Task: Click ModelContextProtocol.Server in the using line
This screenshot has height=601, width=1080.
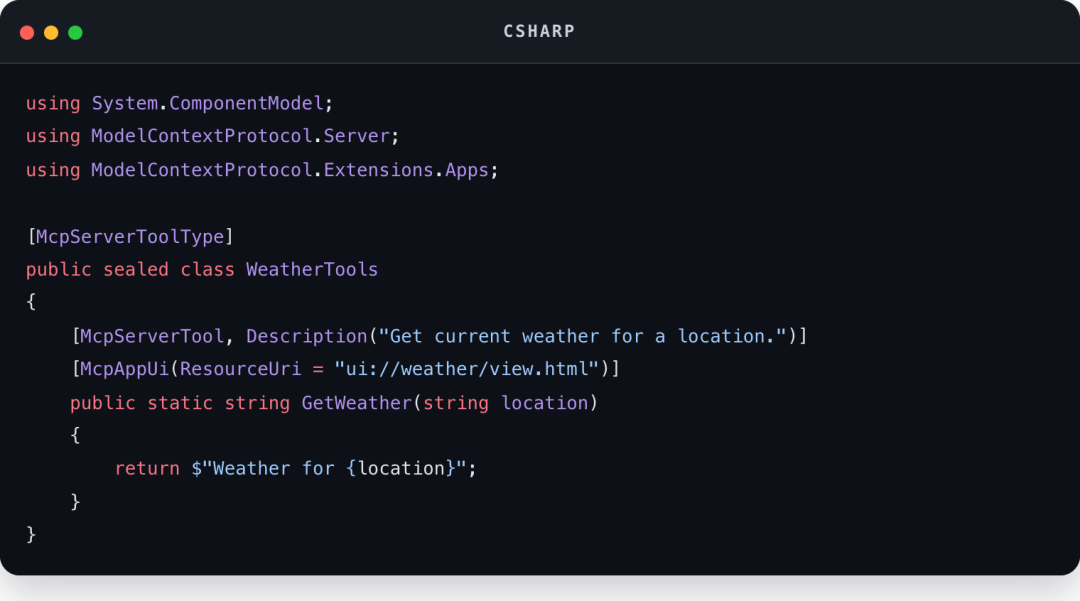Action: coord(240,136)
